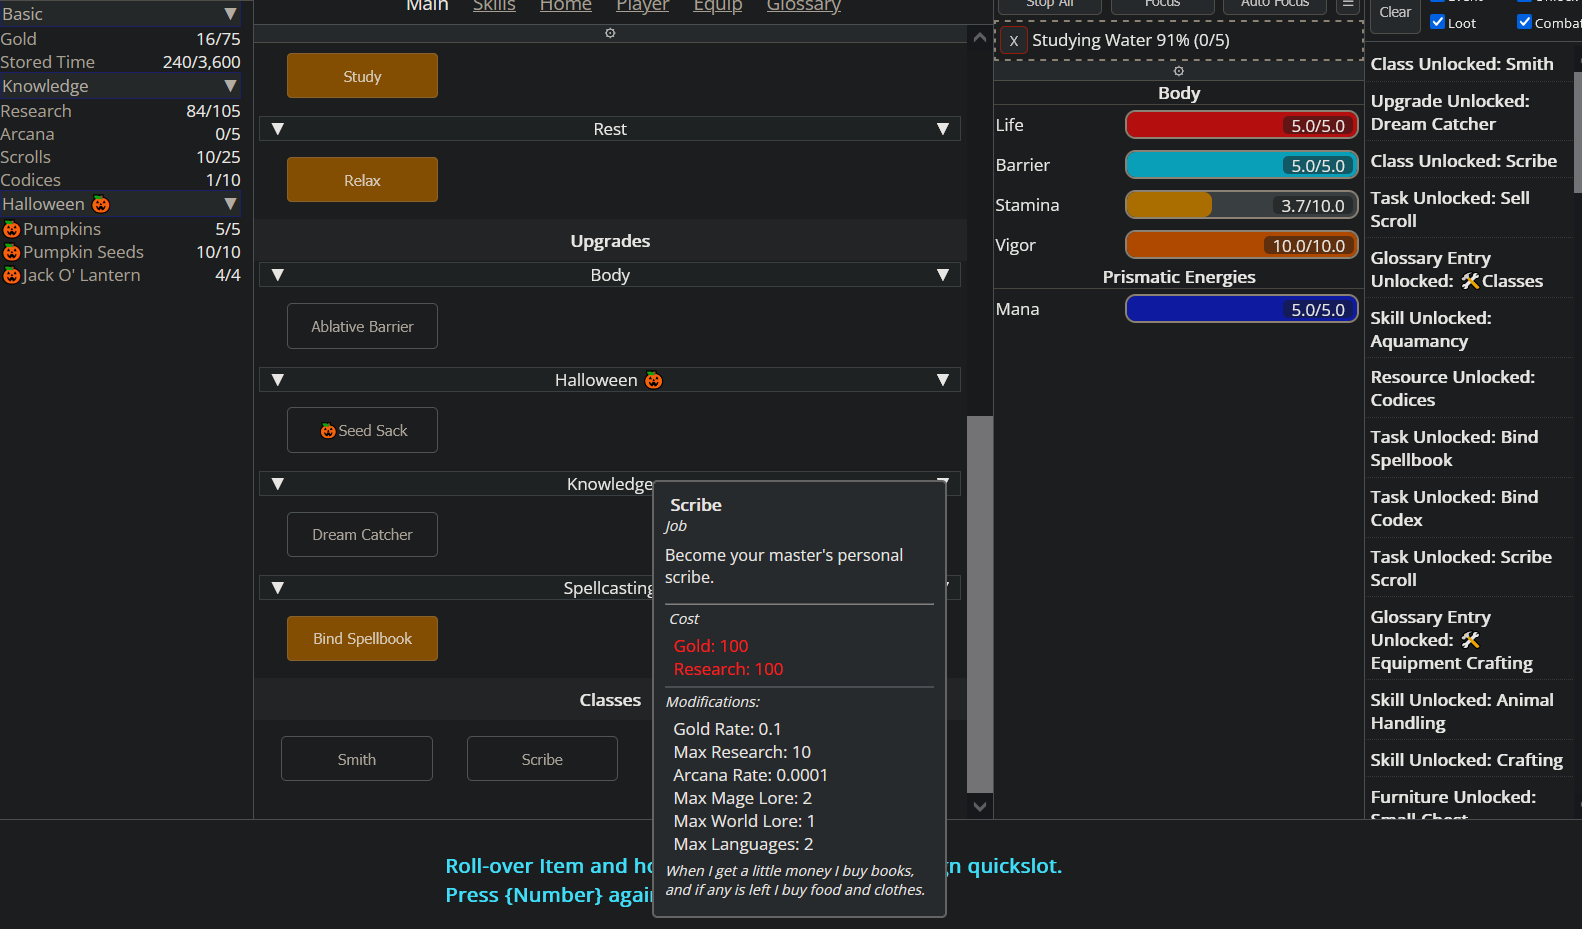Click the right arrow of the Halloween upgrades header
The image size is (1582, 929).
click(x=943, y=380)
